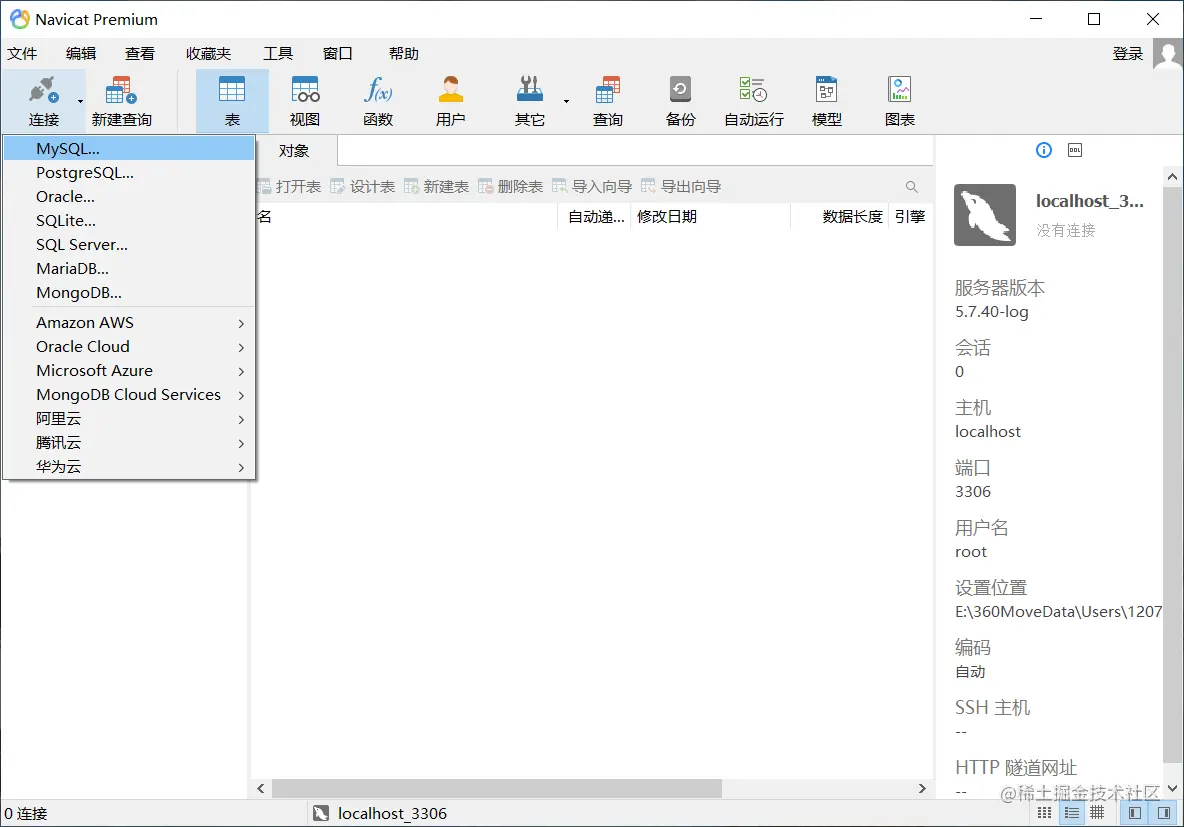The height and width of the screenshot is (827, 1184).
Task: Open the 查询 query toolbar icon
Action: [x=608, y=101]
